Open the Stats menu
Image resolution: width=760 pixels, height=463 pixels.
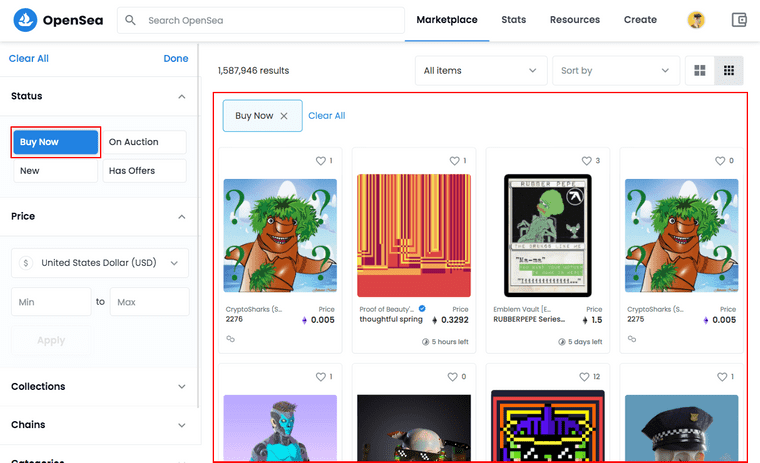[514, 20]
